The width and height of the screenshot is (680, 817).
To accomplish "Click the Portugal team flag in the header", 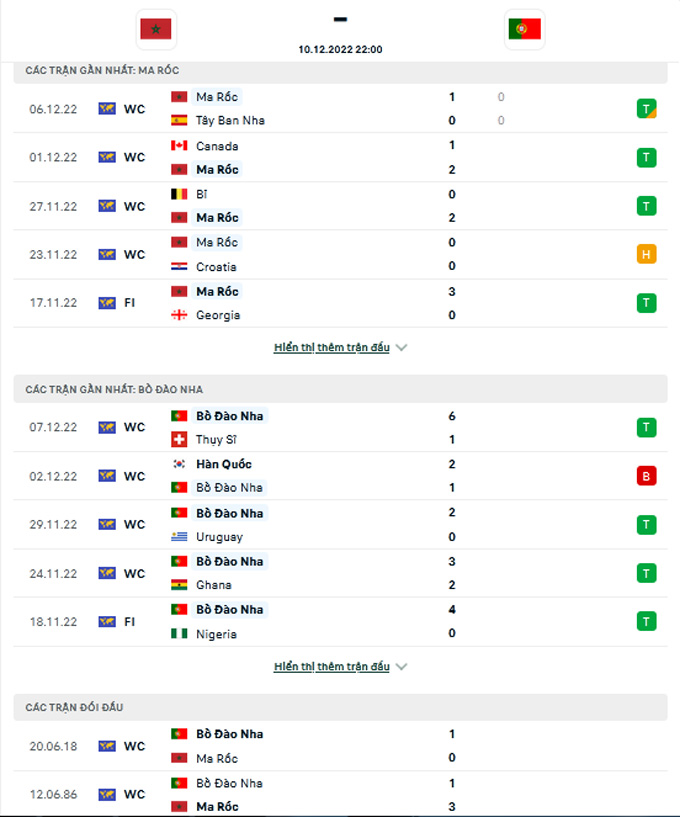I will [x=525, y=29].
